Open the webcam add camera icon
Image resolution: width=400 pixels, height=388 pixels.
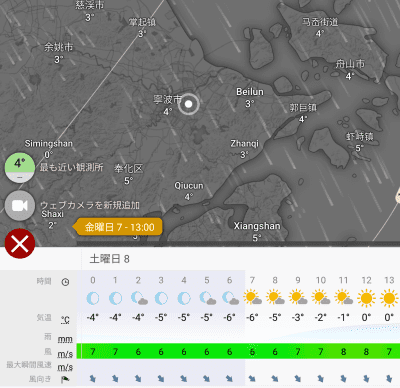pyautogui.click(x=20, y=206)
